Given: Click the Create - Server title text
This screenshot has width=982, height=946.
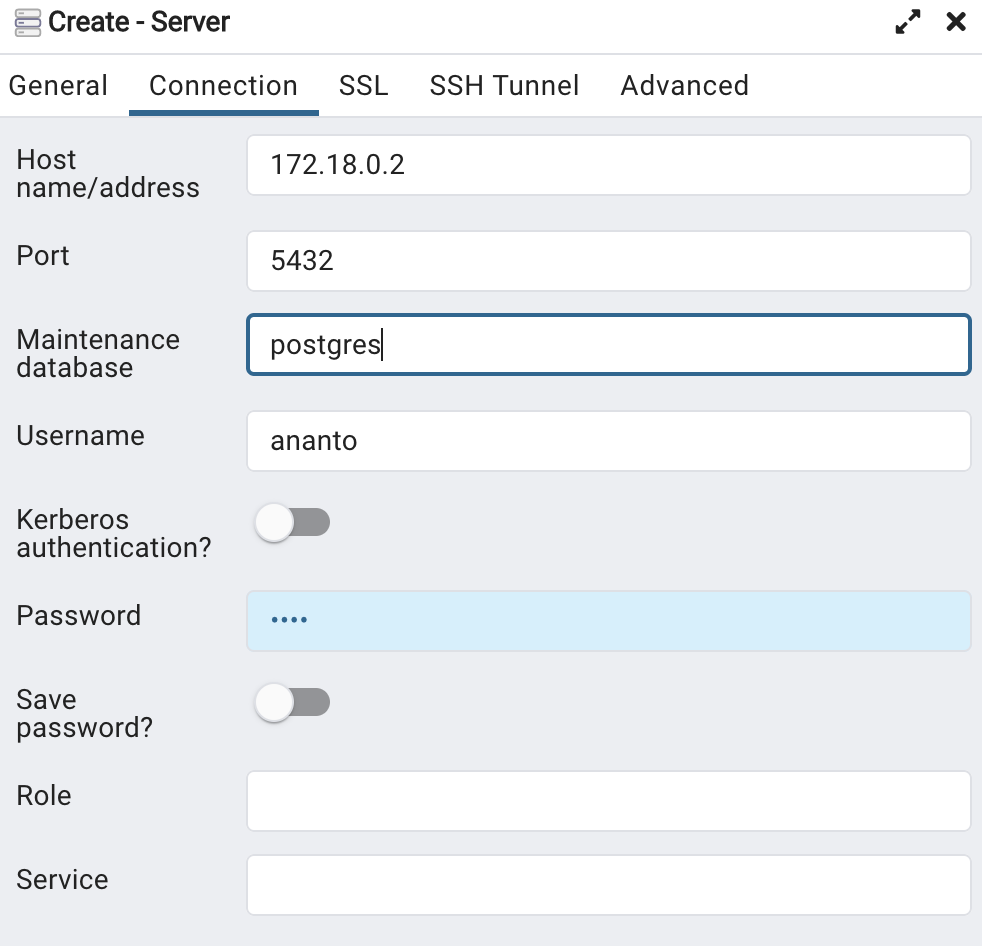Looking at the screenshot, I should pyautogui.click(x=139, y=22).
